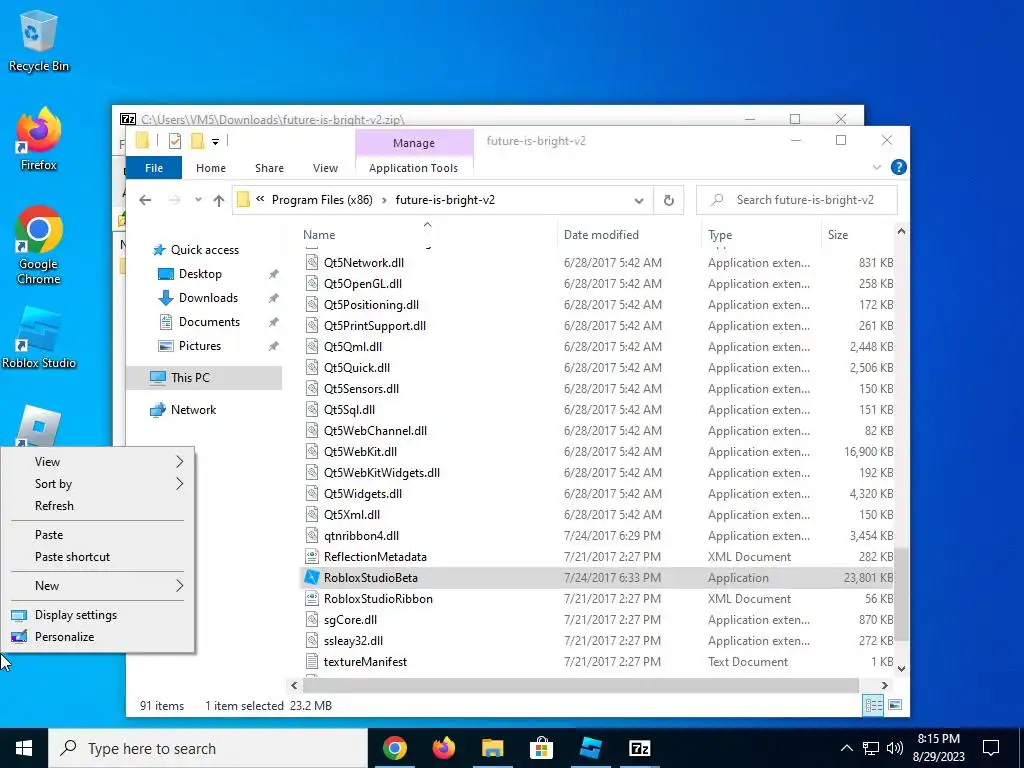Open the address bar history dropdown
The height and width of the screenshot is (768, 1024).
click(639, 200)
